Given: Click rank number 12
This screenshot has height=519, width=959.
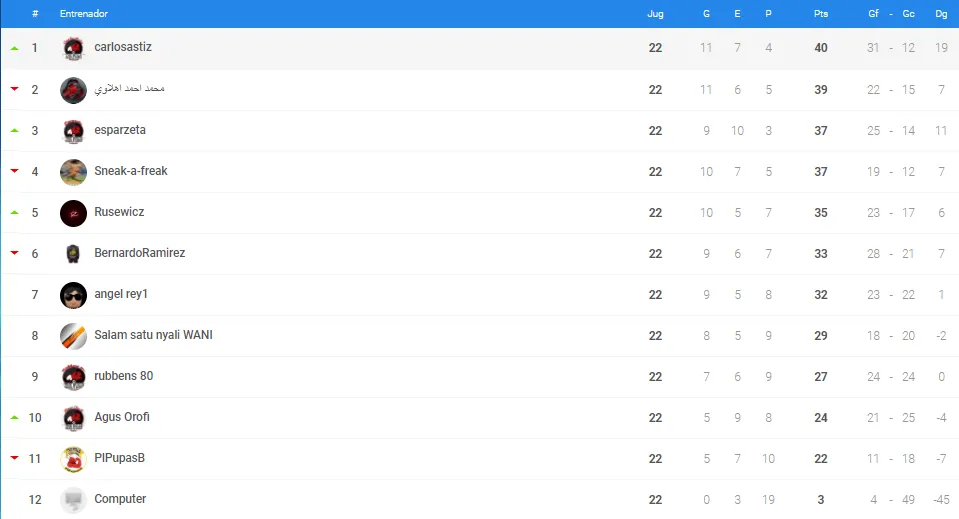Looking at the screenshot, I should [x=35, y=499].
